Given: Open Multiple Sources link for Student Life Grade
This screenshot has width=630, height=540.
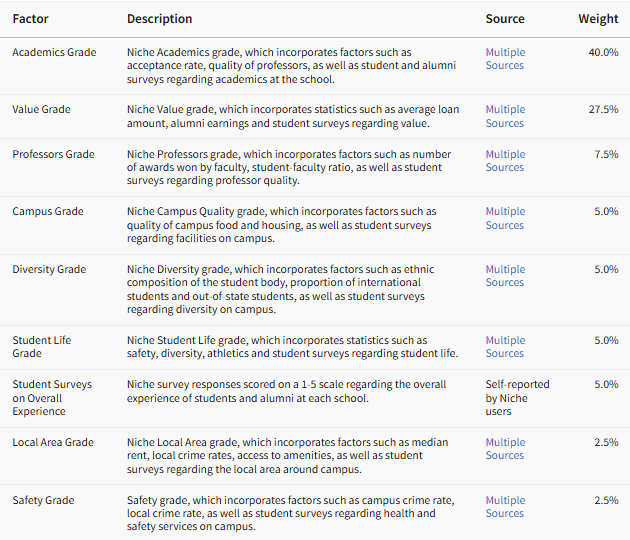Looking at the screenshot, I should [x=505, y=347].
